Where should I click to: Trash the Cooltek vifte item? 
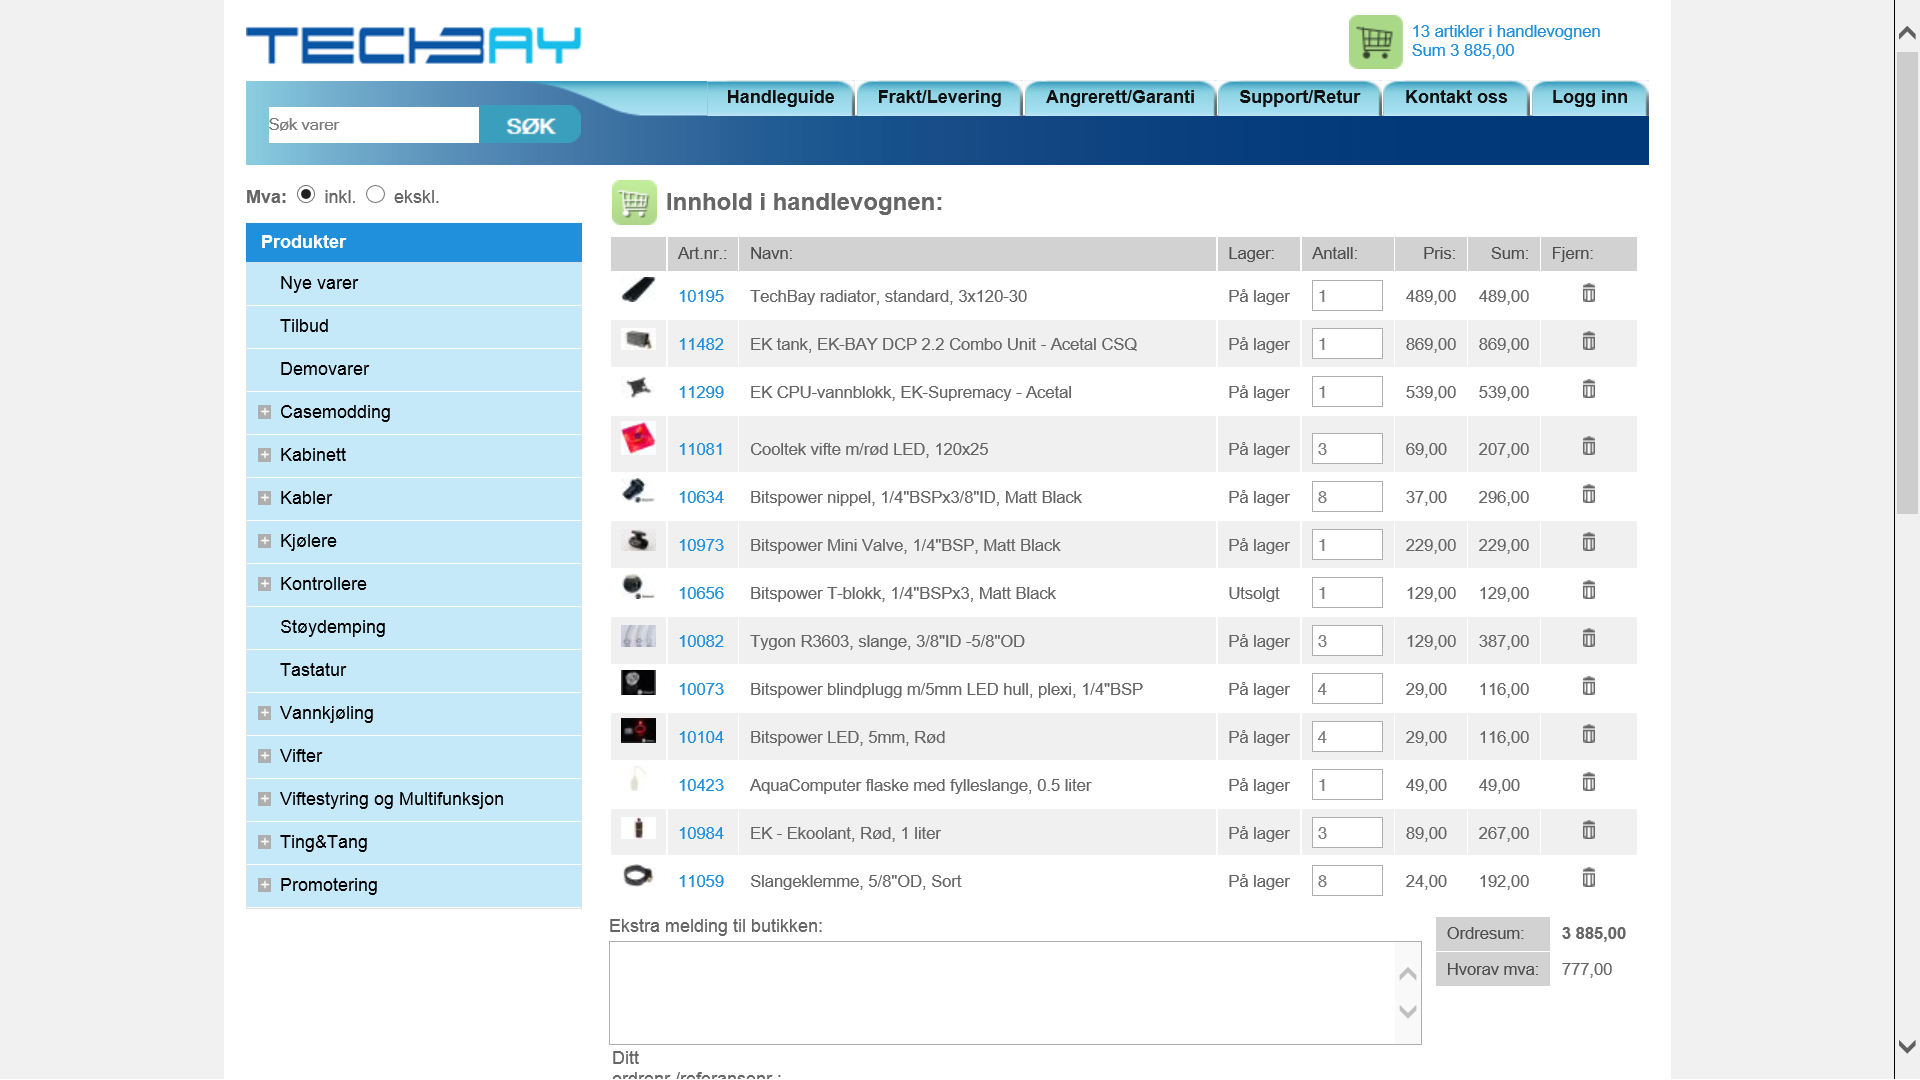tap(1589, 446)
